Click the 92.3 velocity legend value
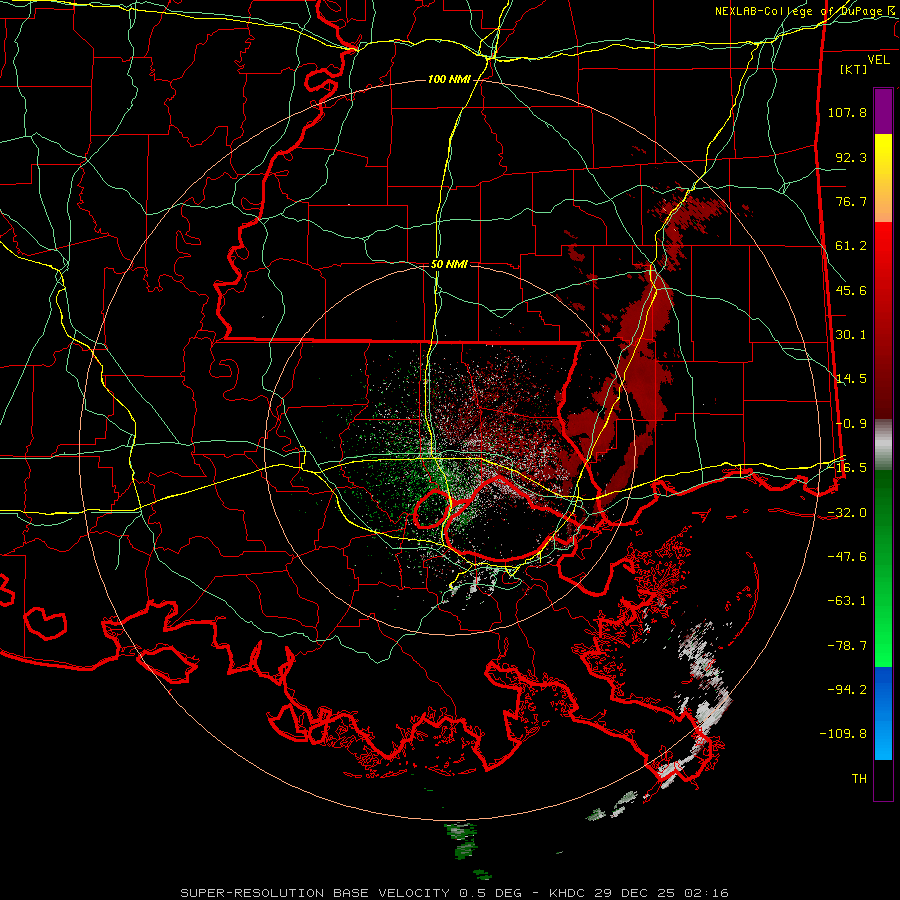The height and width of the screenshot is (900, 900). [x=851, y=157]
